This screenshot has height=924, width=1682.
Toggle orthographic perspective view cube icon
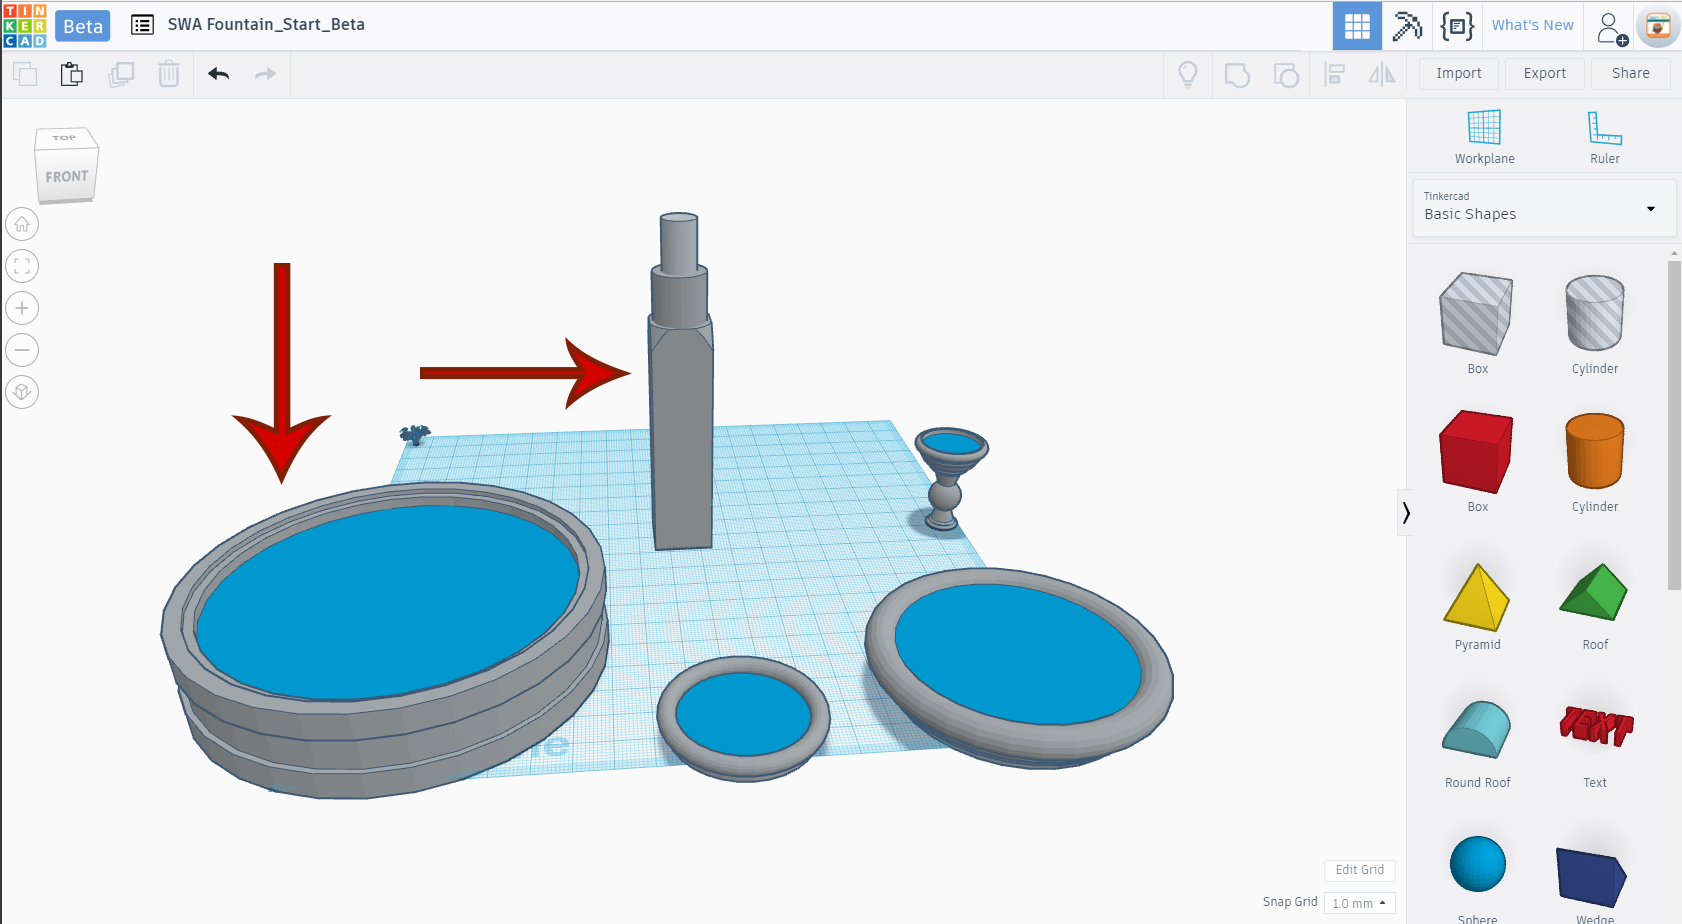coord(22,392)
